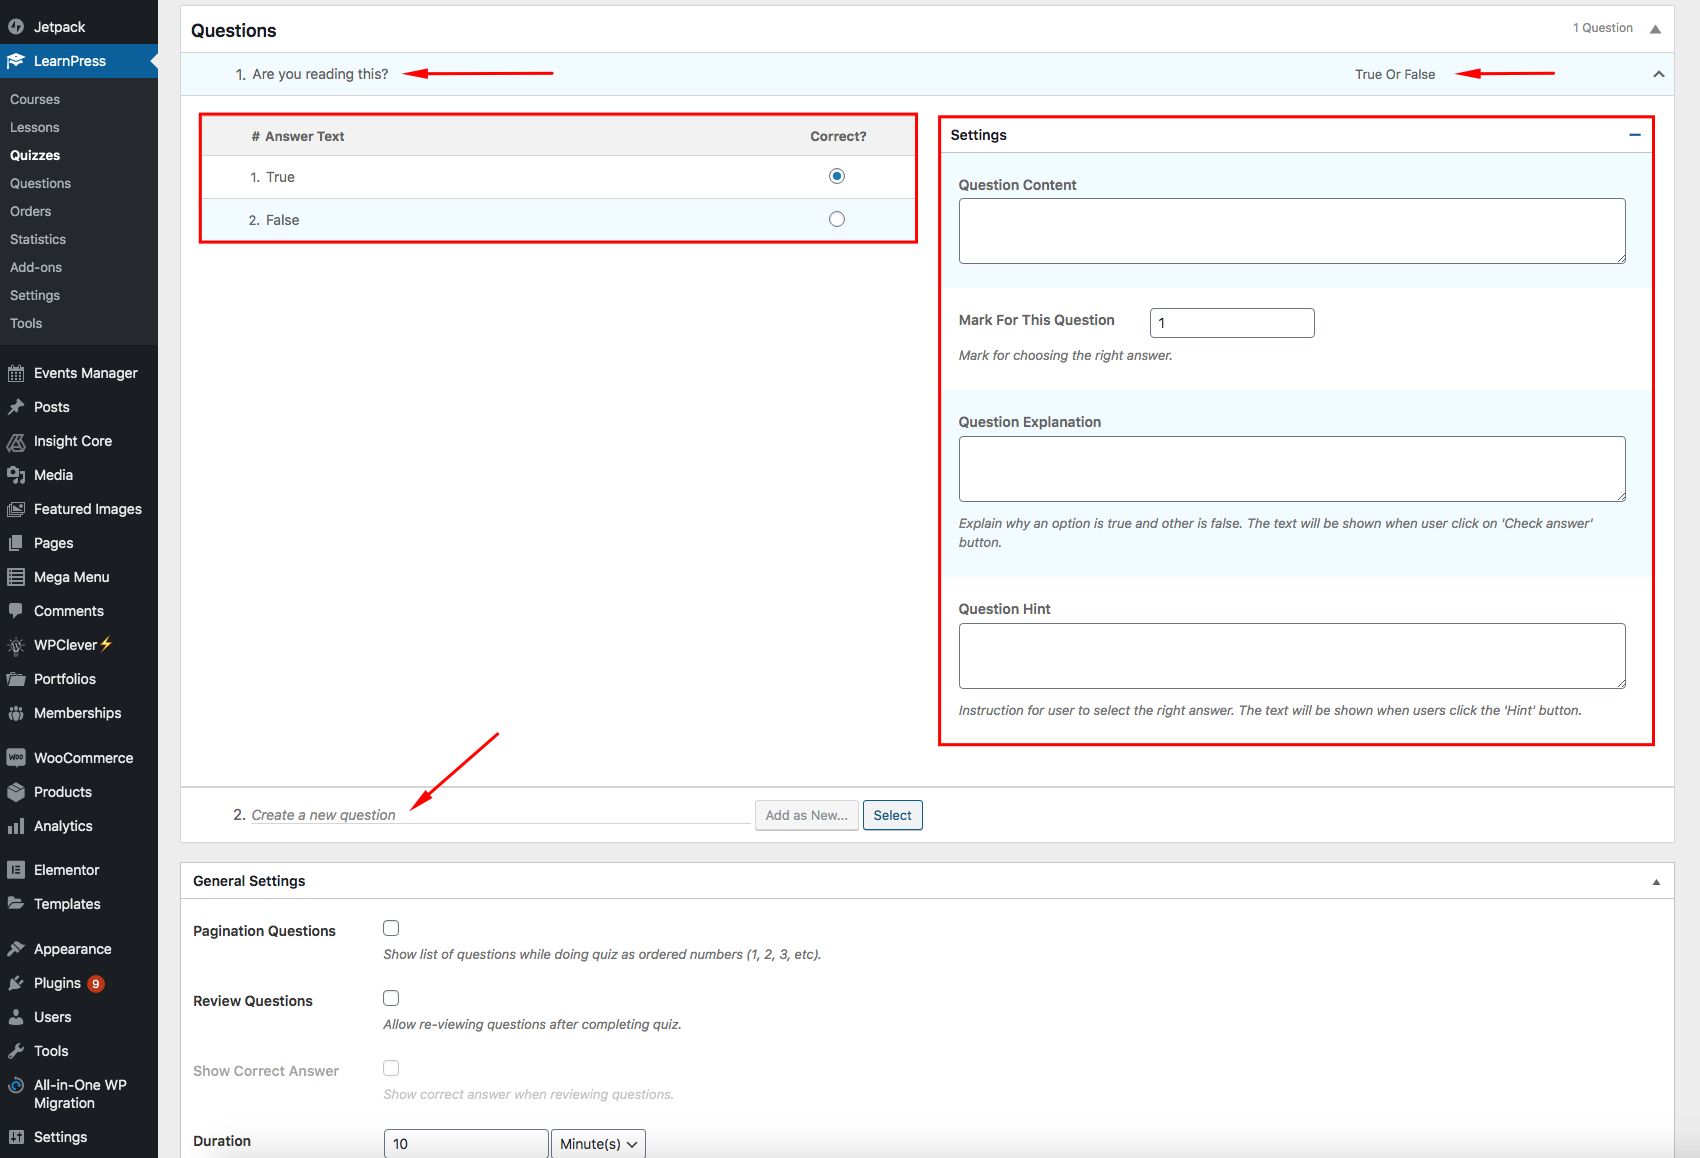Click the Select question button

[892, 815]
